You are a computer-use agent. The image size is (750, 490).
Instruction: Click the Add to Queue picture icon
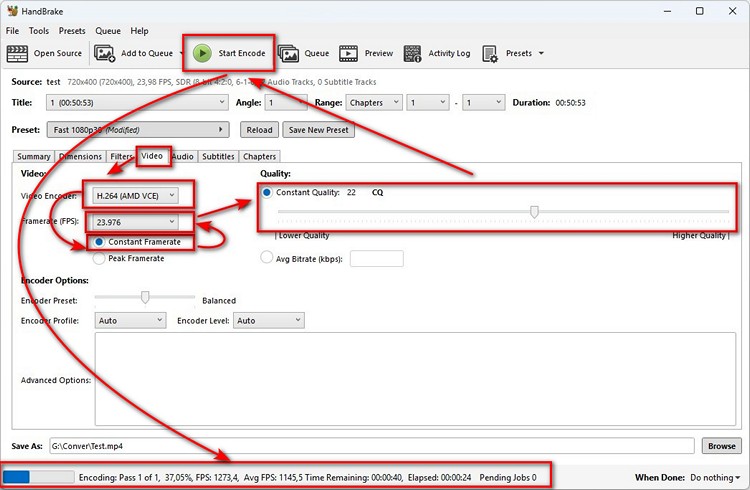tap(104, 54)
